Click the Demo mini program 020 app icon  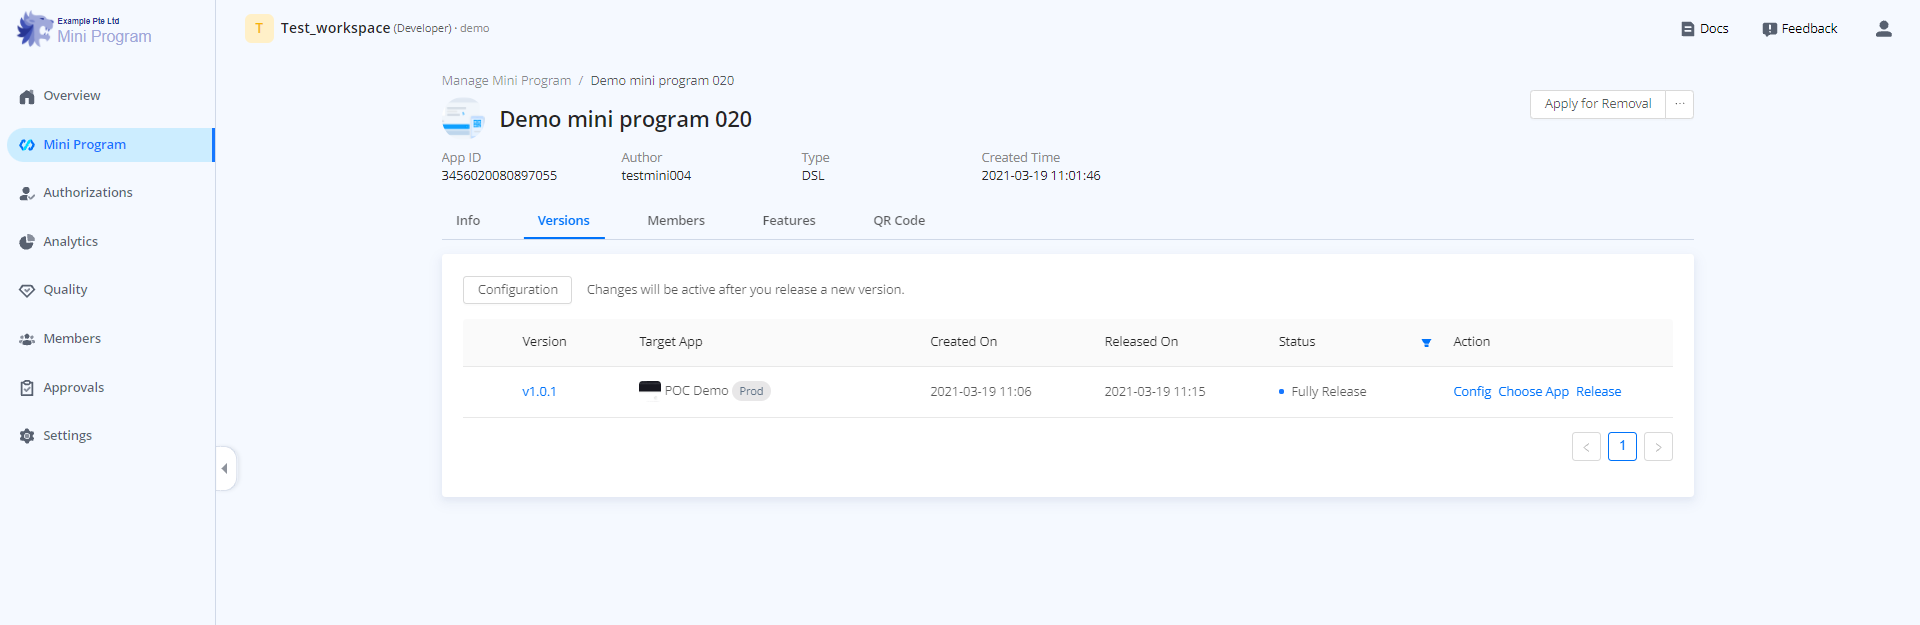(x=463, y=119)
